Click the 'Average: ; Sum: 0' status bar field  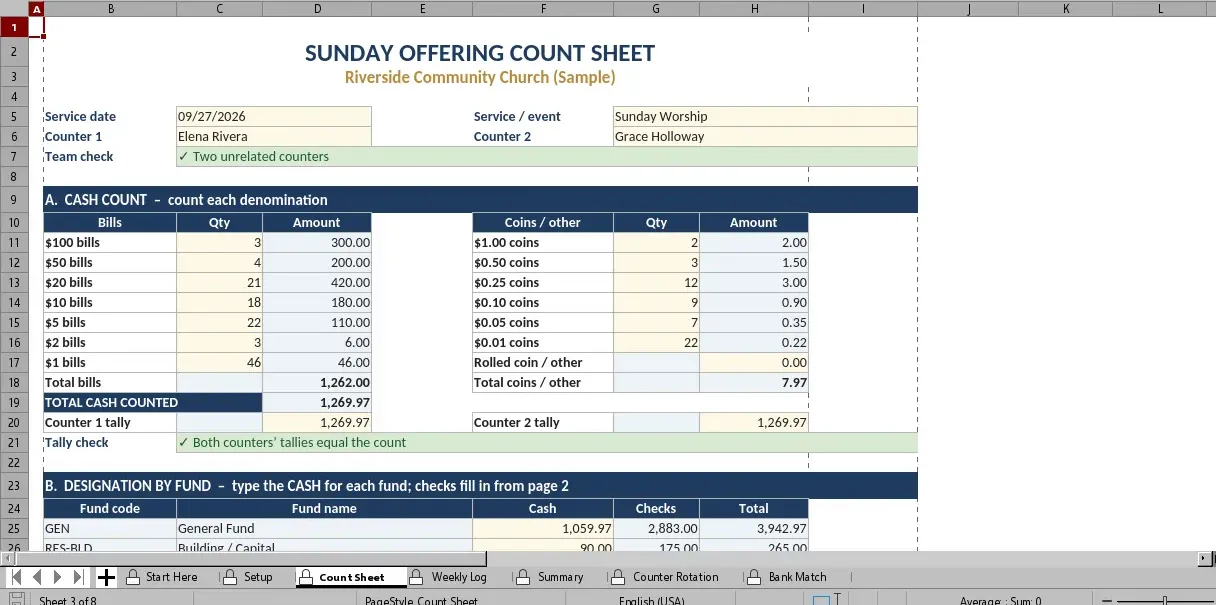click(1000, 601)
